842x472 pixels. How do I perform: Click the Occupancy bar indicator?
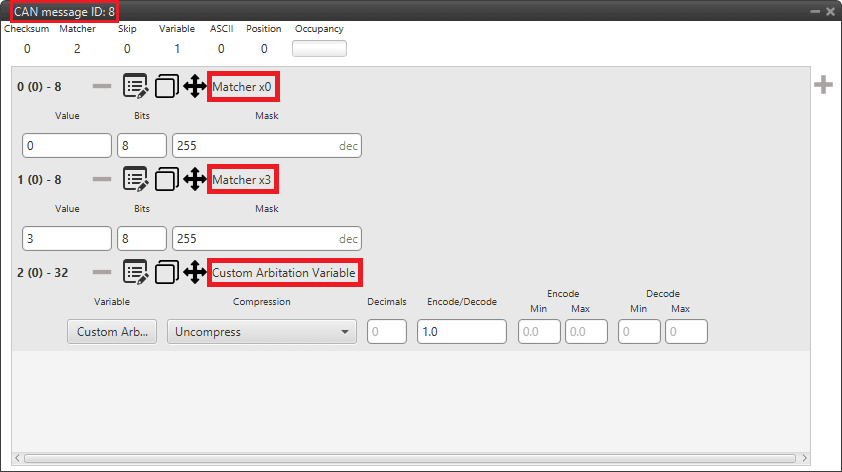pyautogui.click(x=319, y=48)
